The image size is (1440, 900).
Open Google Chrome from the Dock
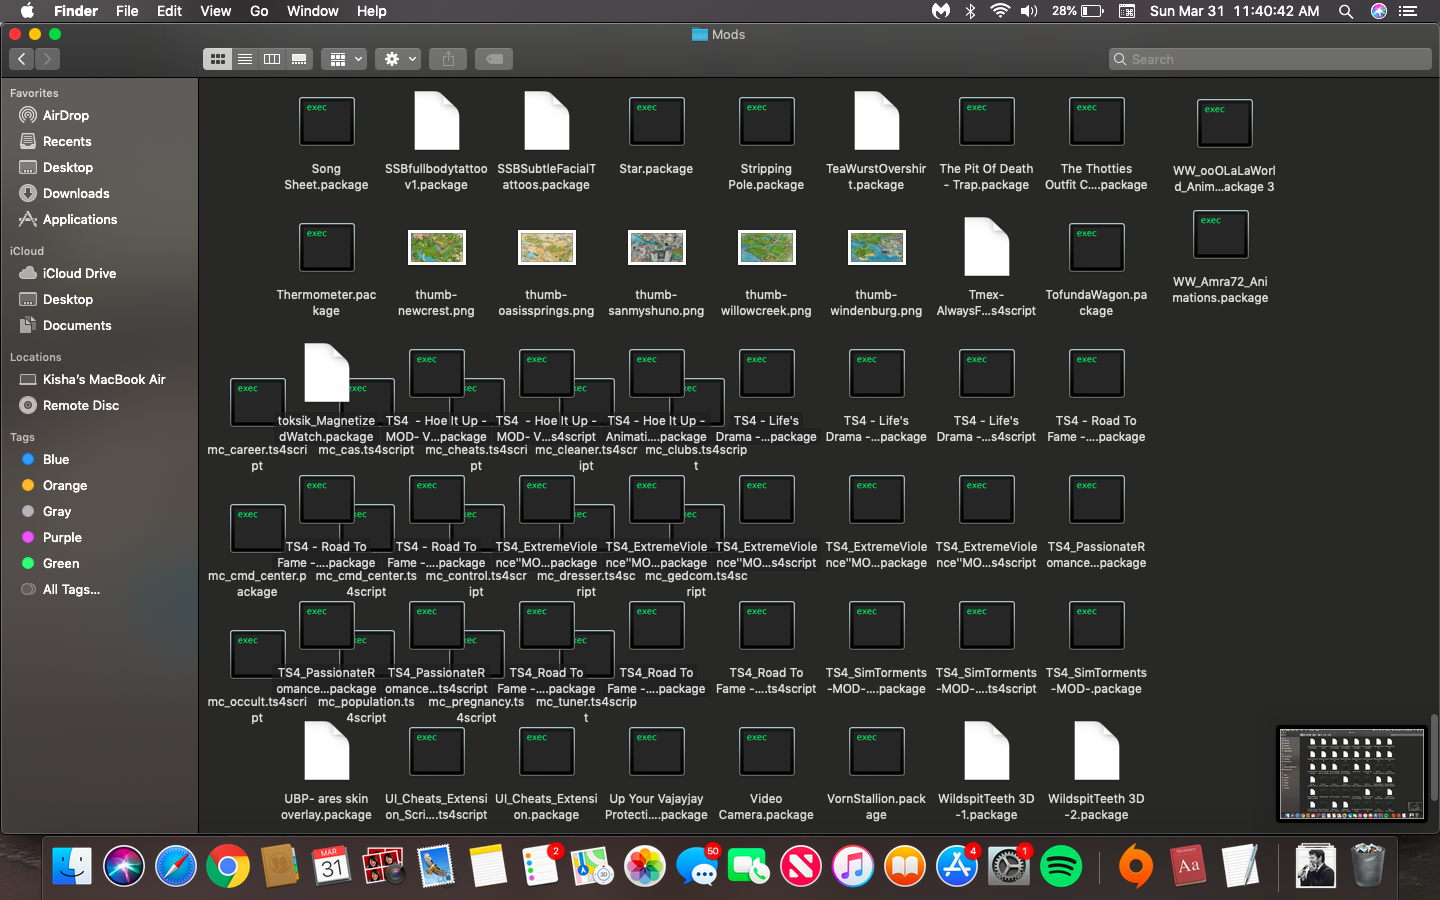228,866
